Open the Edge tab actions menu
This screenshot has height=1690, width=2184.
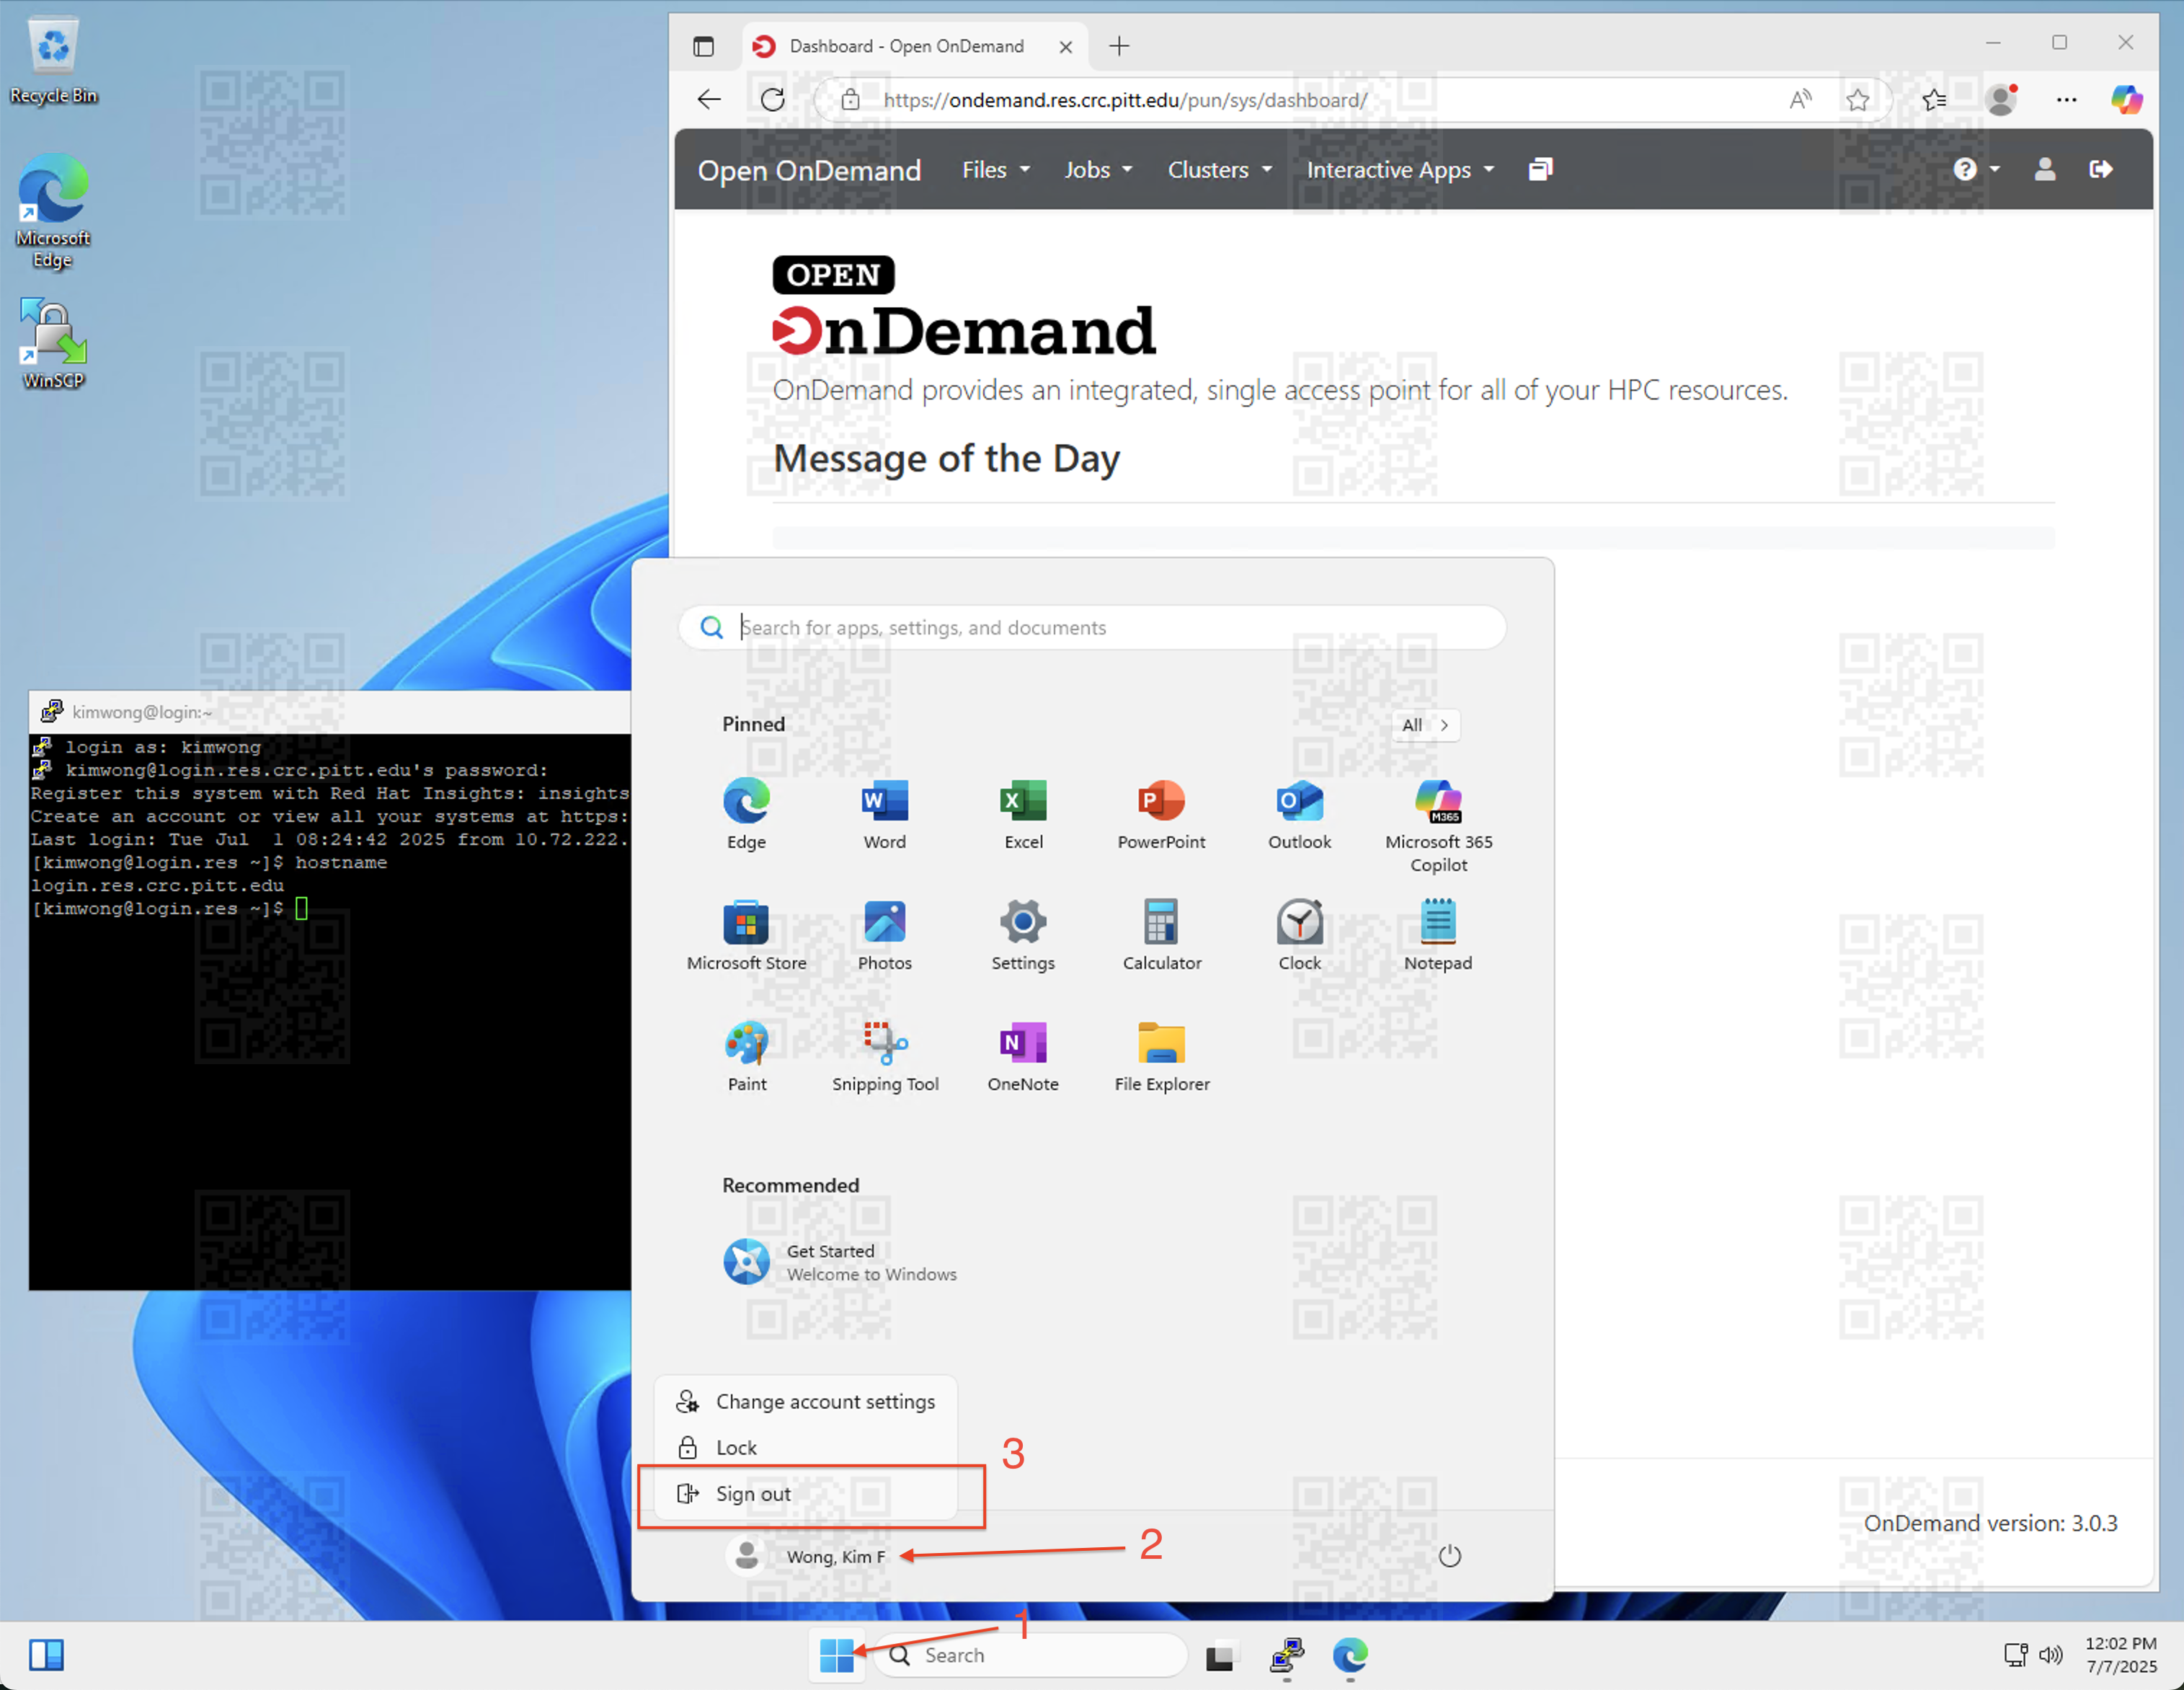point(703,46)
